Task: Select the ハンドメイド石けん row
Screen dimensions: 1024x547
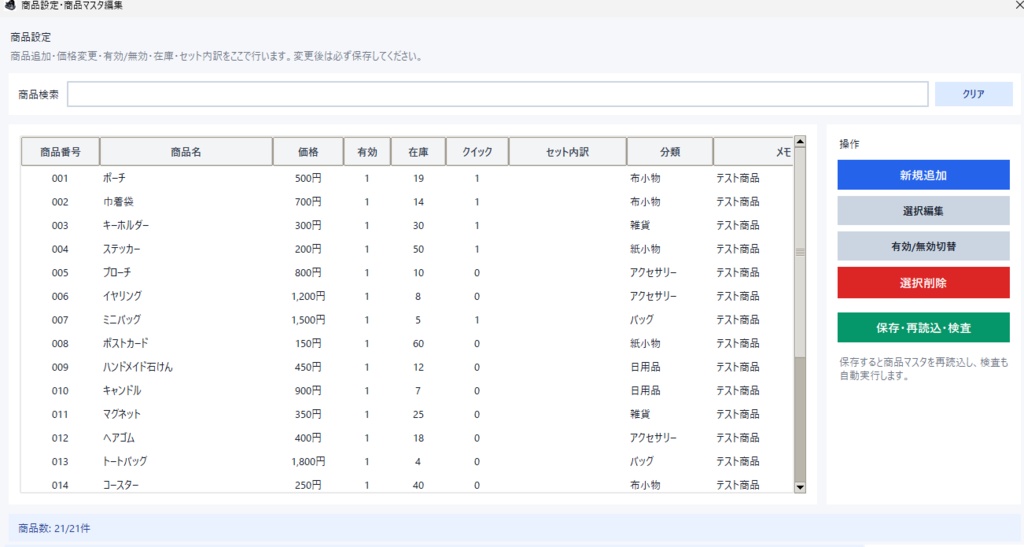Action: pos(407,367)
